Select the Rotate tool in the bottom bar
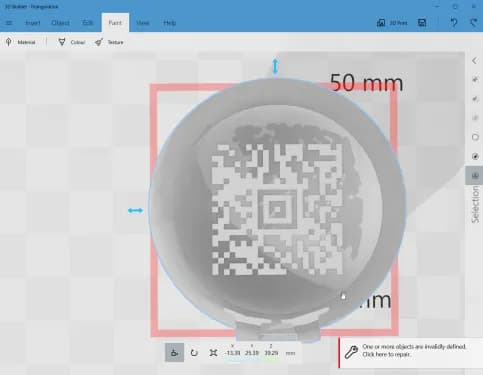 [x=194, y=353]
